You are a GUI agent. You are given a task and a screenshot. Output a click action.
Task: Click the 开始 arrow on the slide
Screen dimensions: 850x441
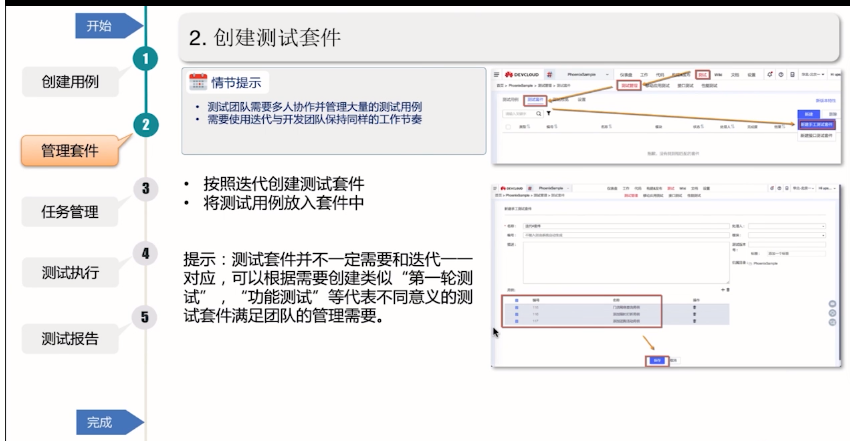coord(108,25)
